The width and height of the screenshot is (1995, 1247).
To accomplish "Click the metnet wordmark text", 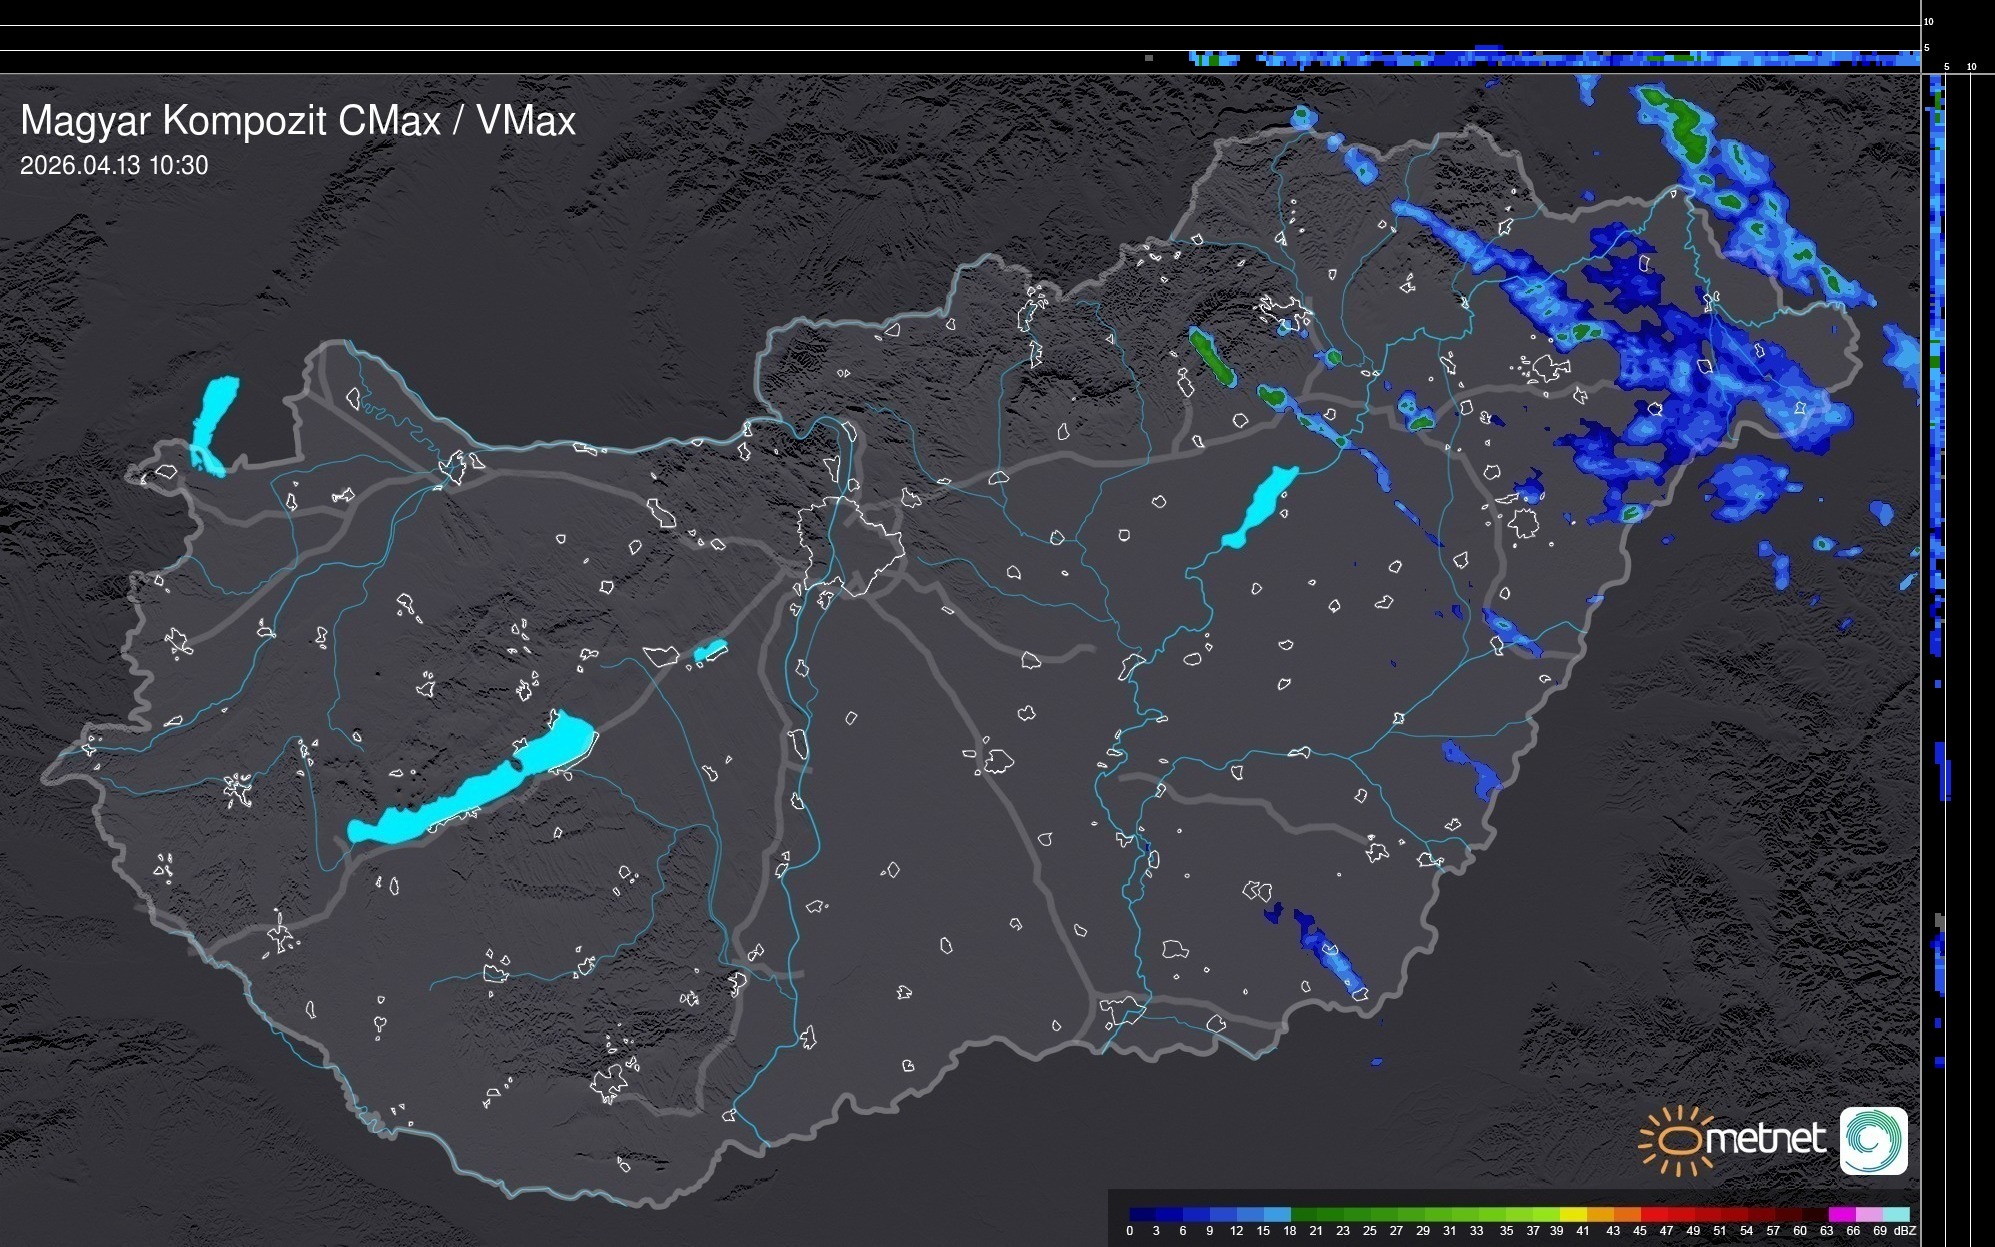I will (x=1766, y=1139).
